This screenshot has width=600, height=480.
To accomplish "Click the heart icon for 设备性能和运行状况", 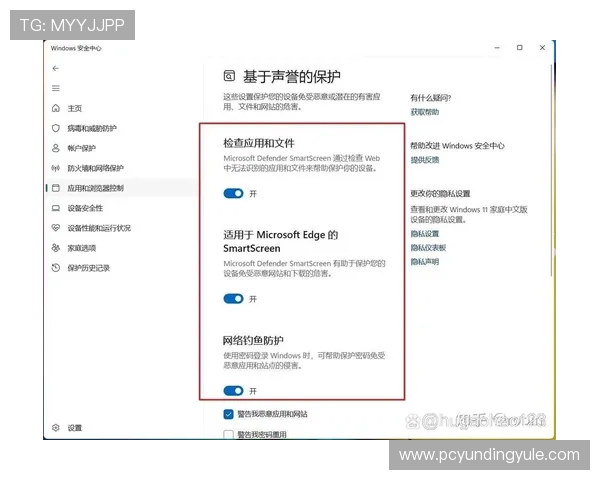I will pyautogui.click(x=56, y=228).
